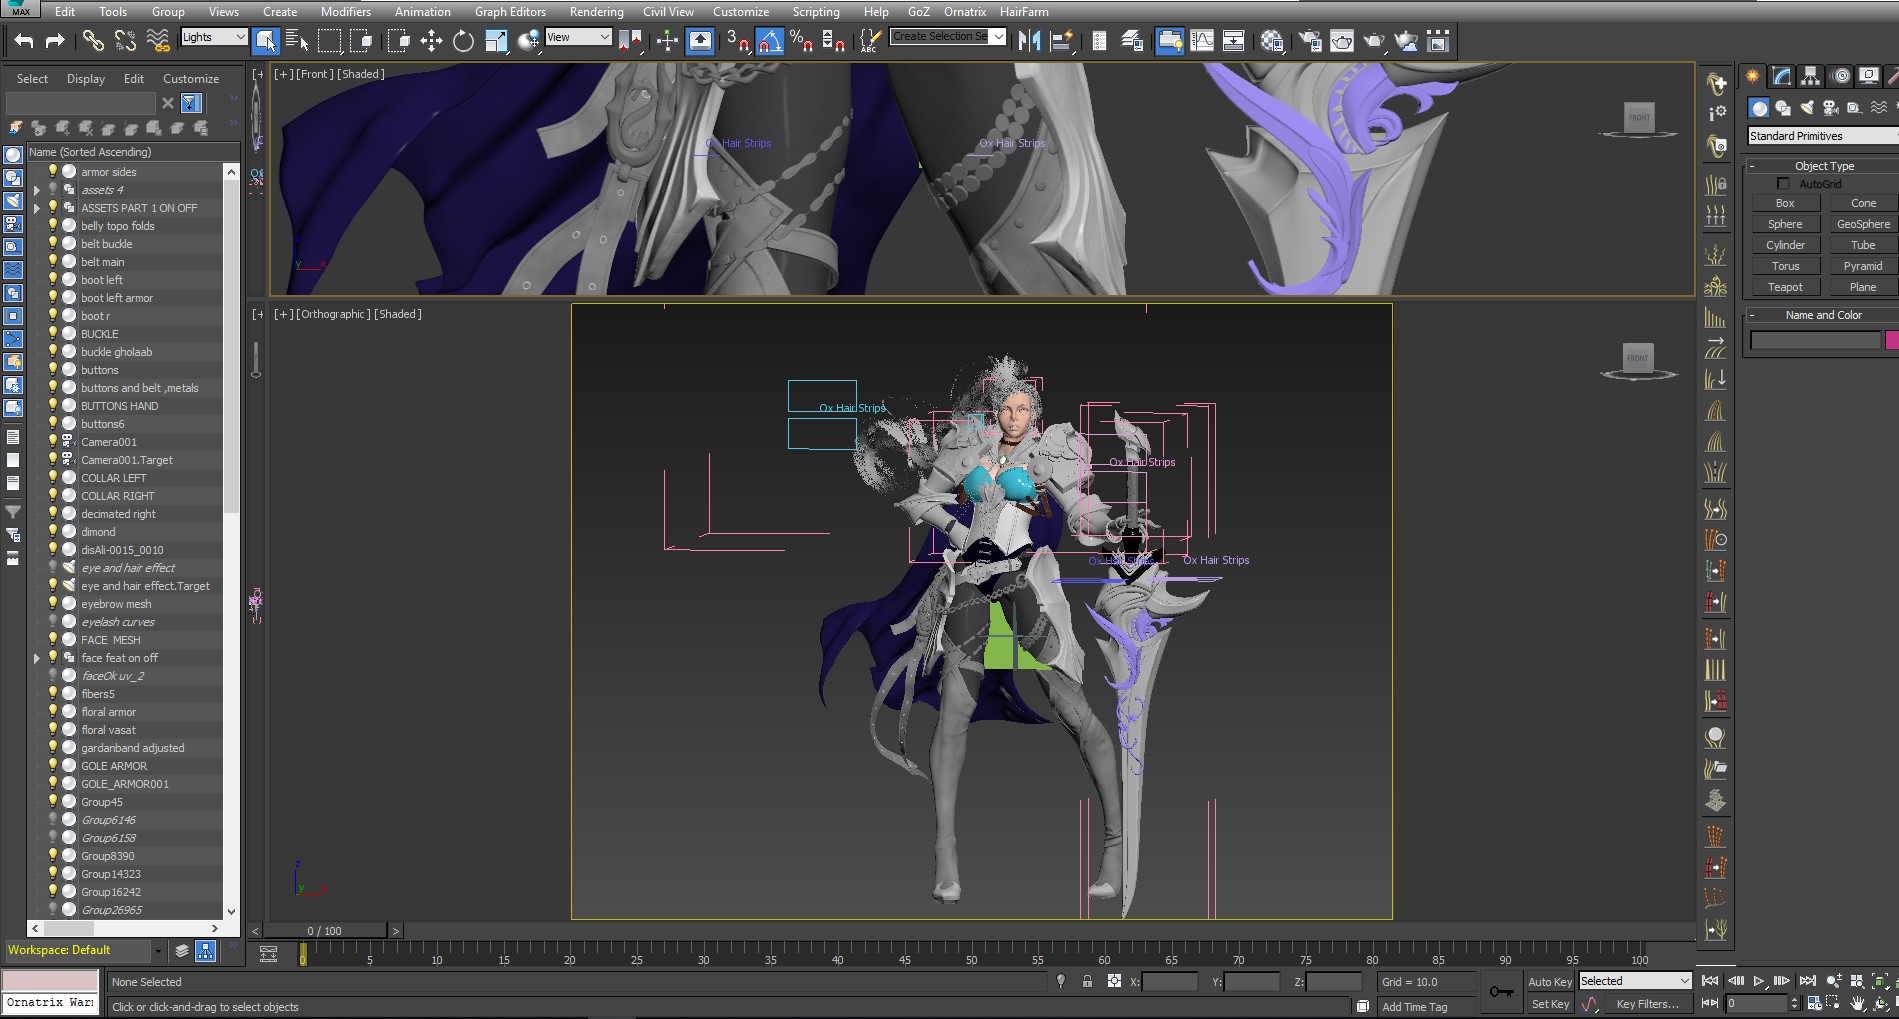Click the scene explorer filter icon

pyautogui.click(x=191, y=103)
